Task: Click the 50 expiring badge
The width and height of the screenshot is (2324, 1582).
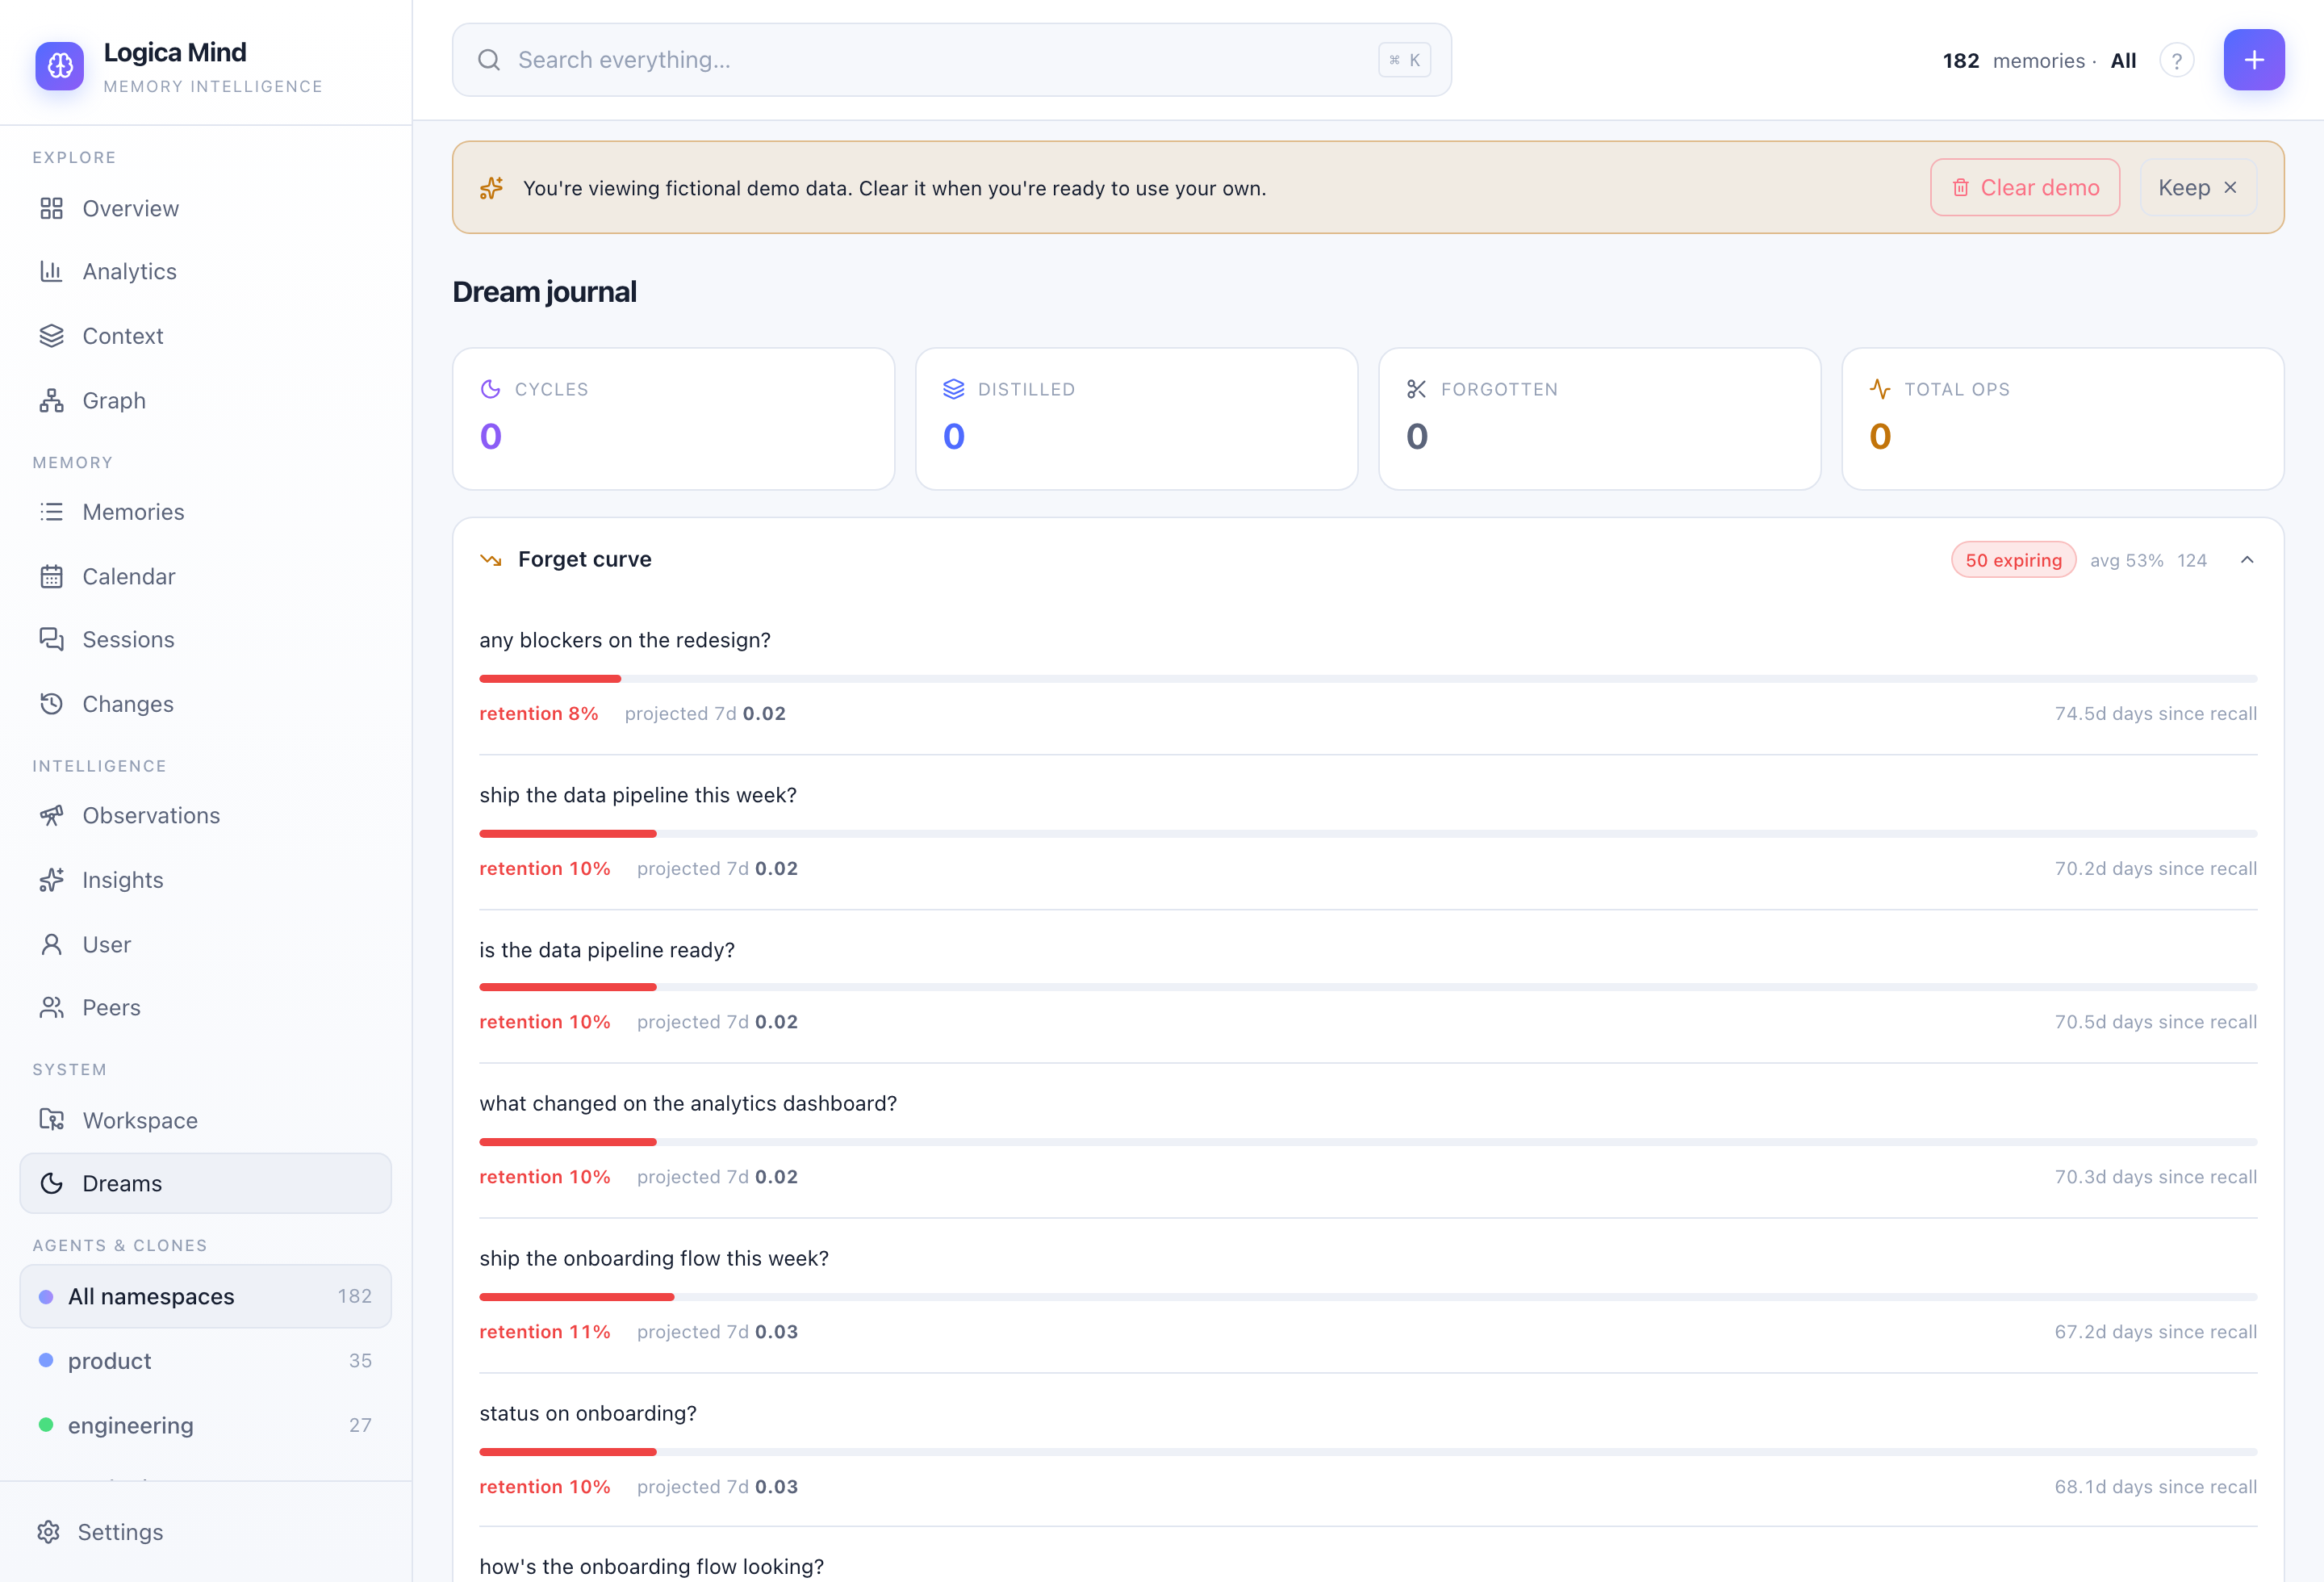Action: tap(2013, 560)
